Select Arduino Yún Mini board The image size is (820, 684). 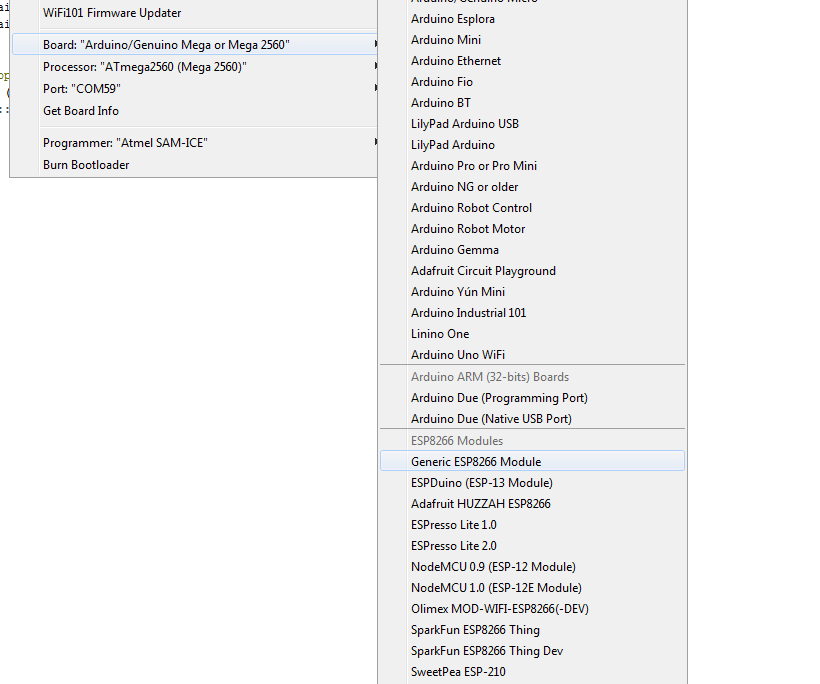coord(532,292)
